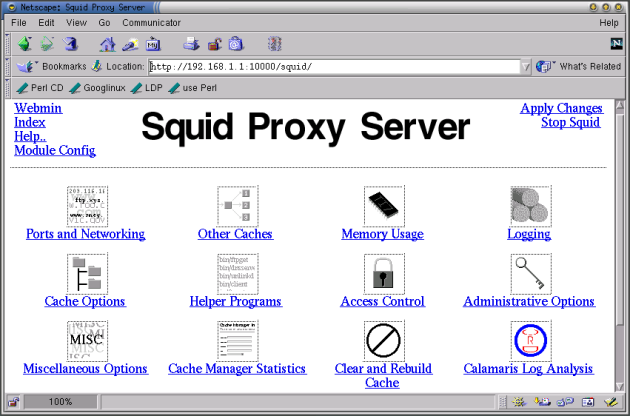
Task: Open the Module Config link
Action: [55, 150]
